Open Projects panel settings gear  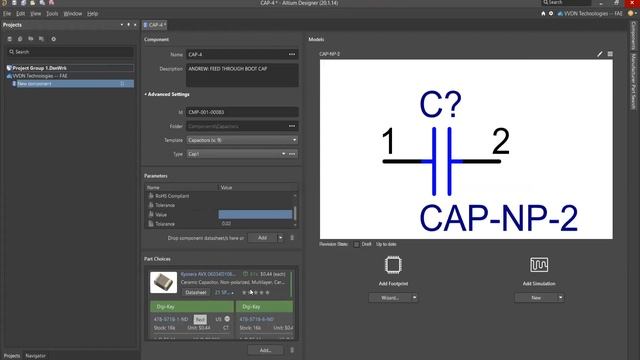click(53, 39)
